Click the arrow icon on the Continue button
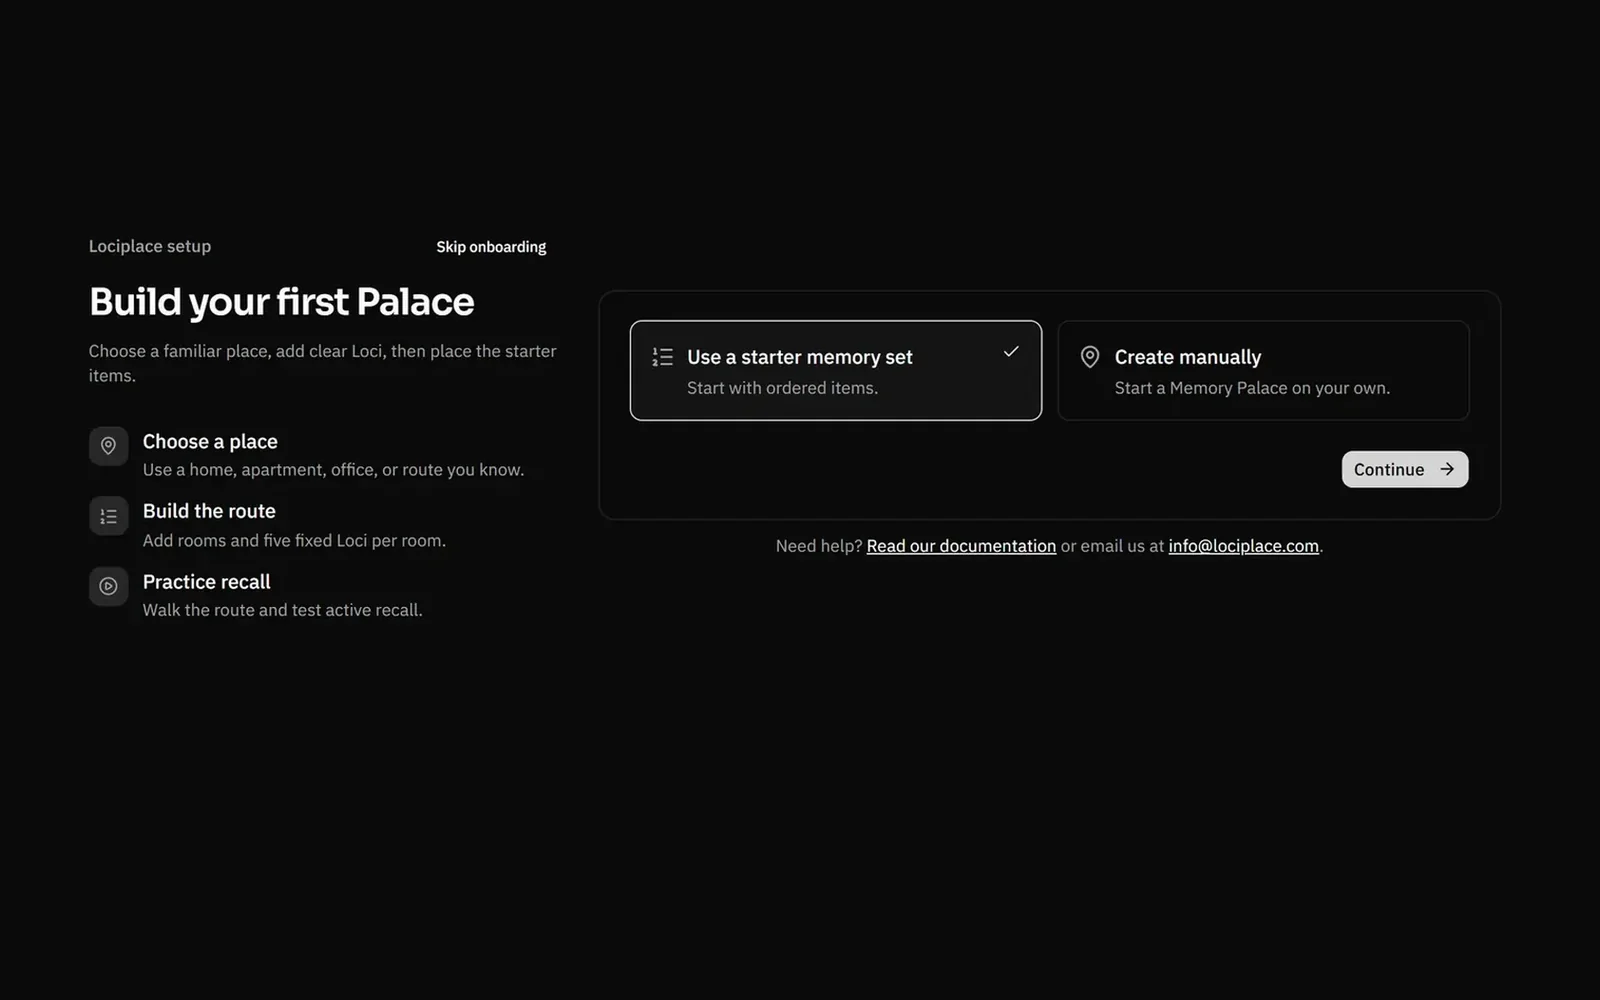This screenshot has width=1600, height=1000. click(x=1447, y=469)
